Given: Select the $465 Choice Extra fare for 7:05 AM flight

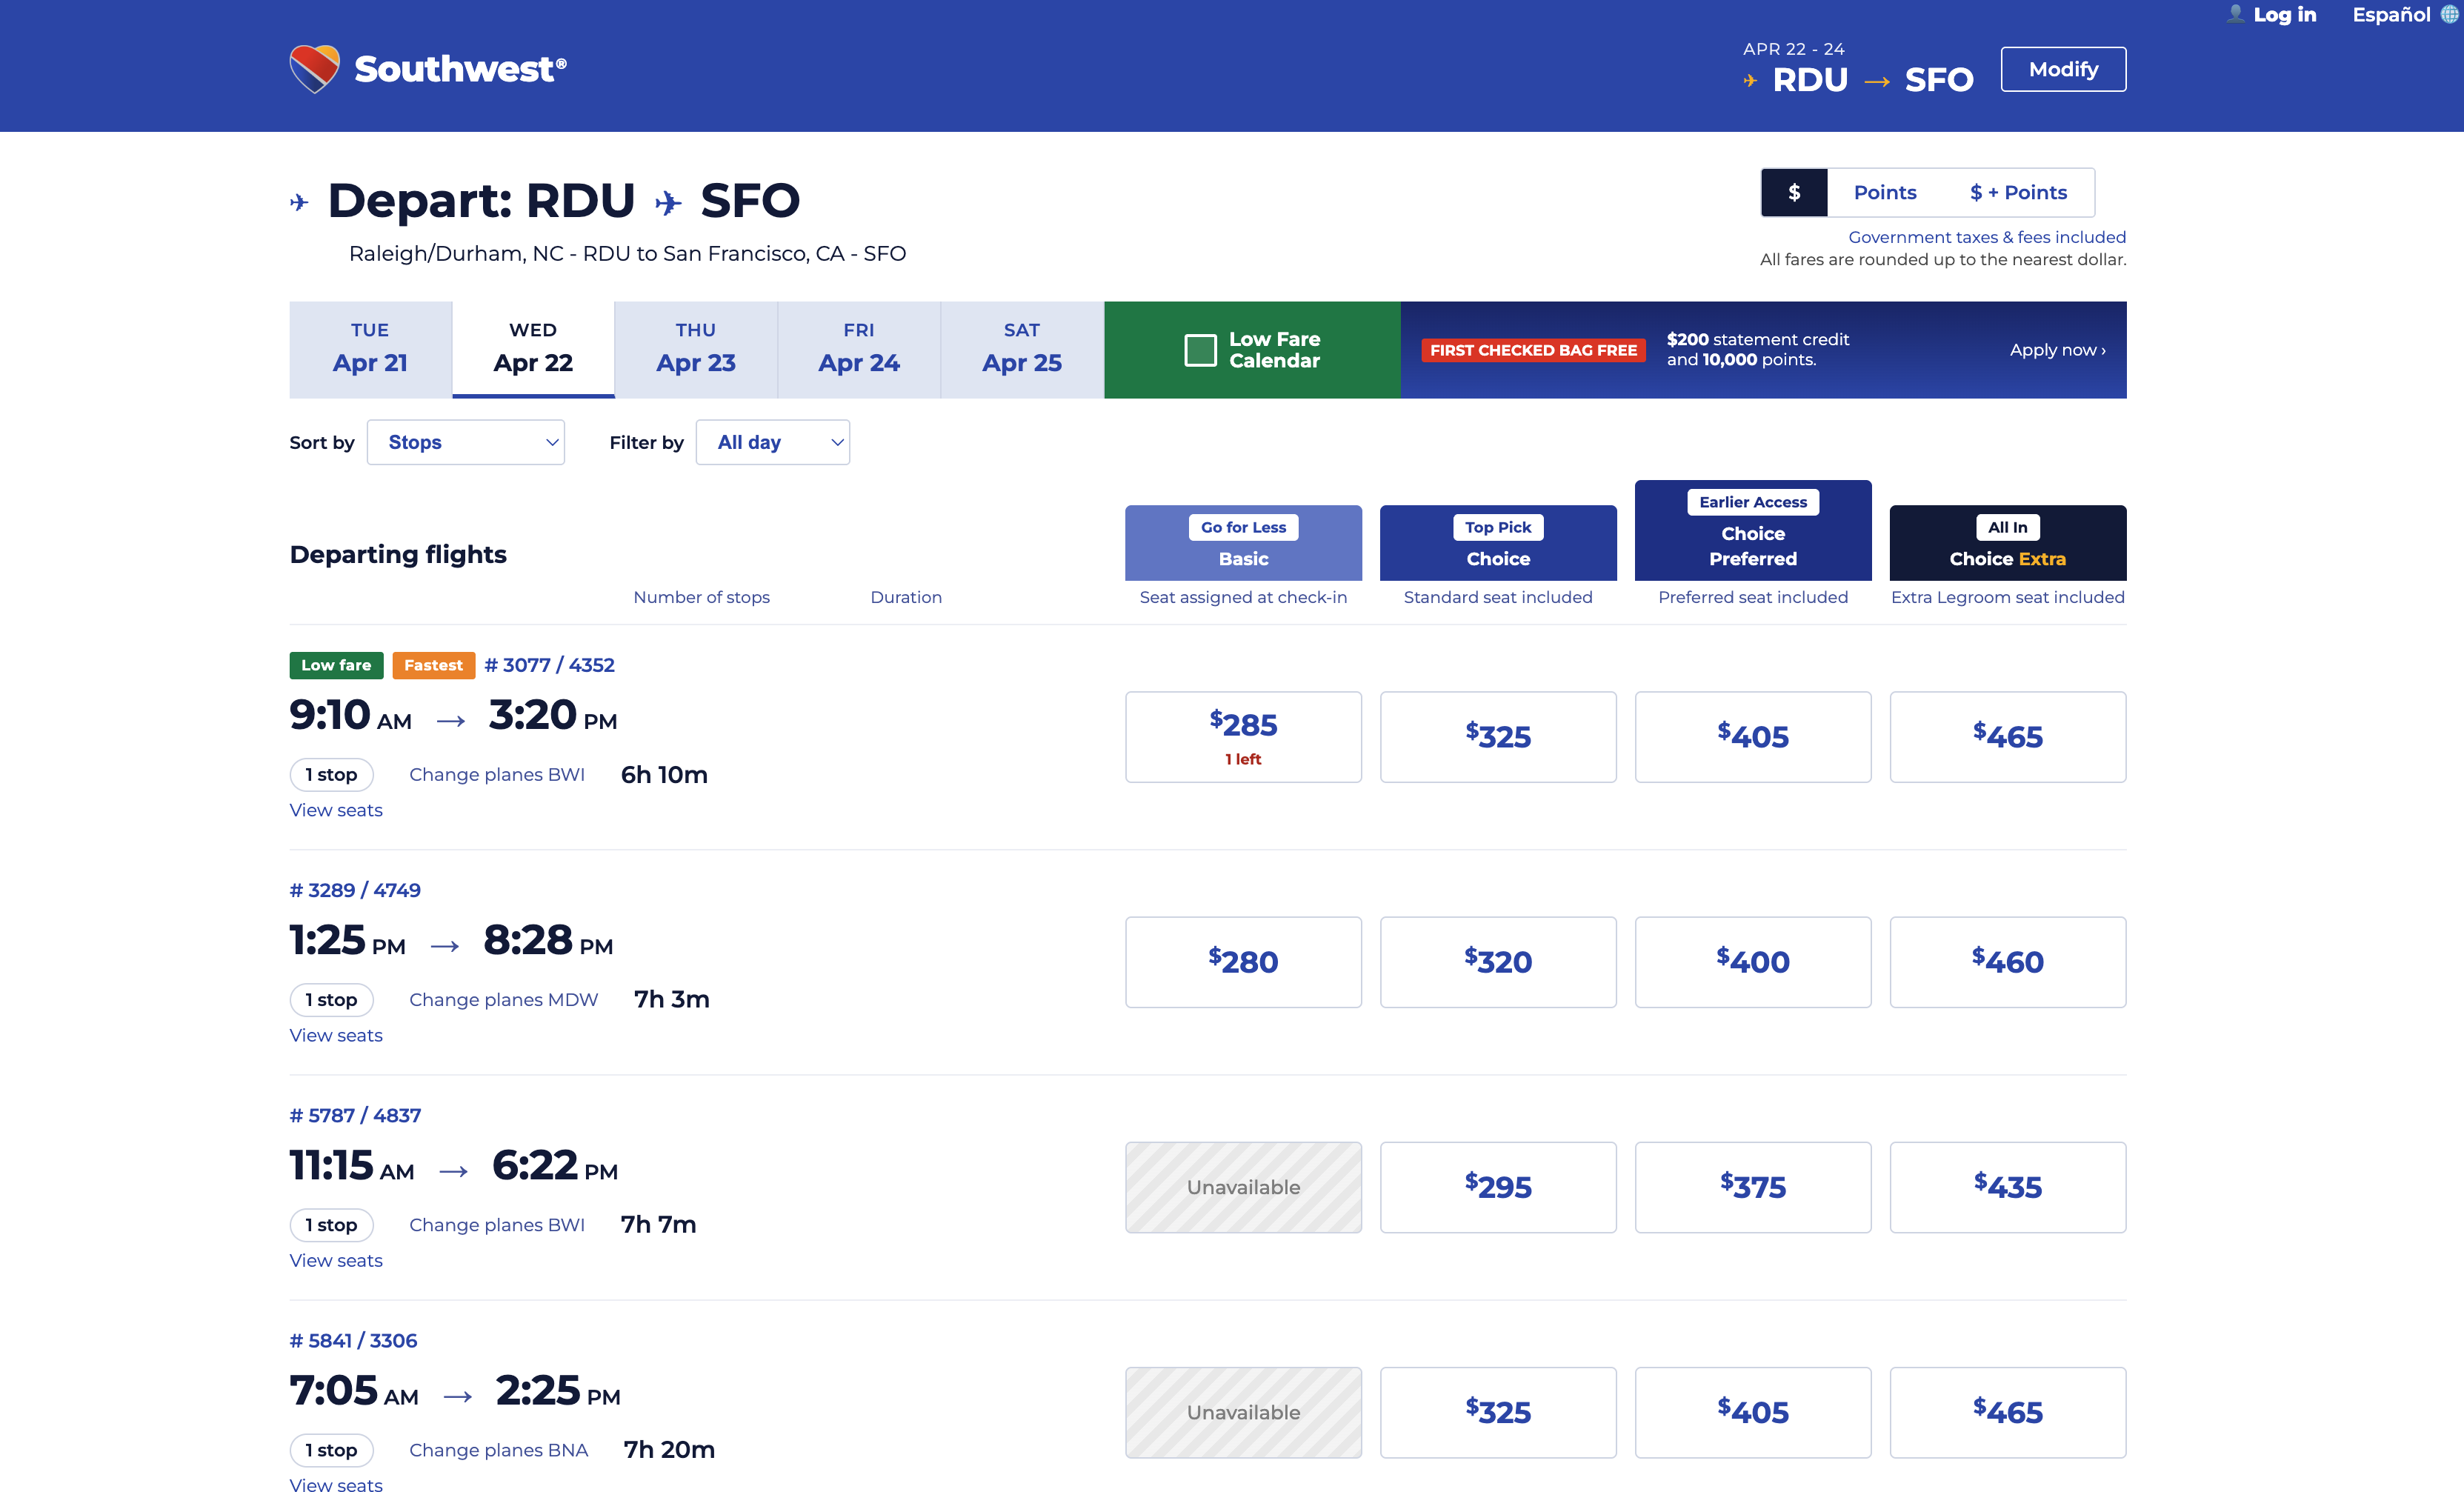Looking at the screenshot, I should [2007, 1412].
